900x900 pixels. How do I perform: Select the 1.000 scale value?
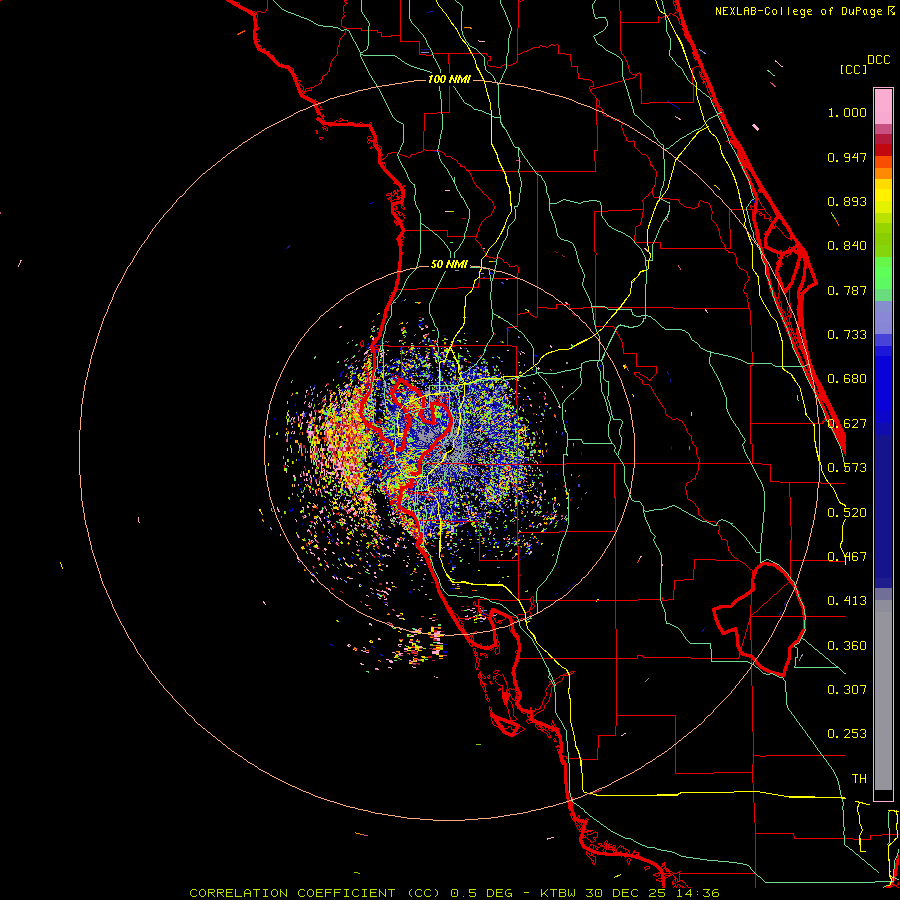coord(847,112)
